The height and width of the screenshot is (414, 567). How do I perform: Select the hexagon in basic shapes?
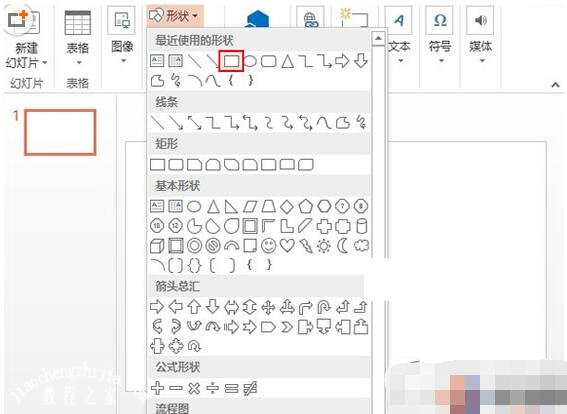(x=324, y=207)
